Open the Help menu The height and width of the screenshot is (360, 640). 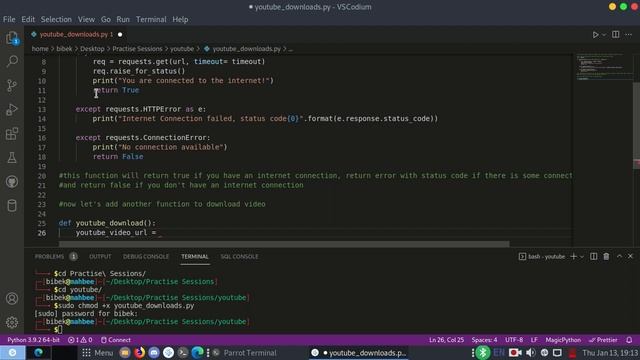[180, 19]
